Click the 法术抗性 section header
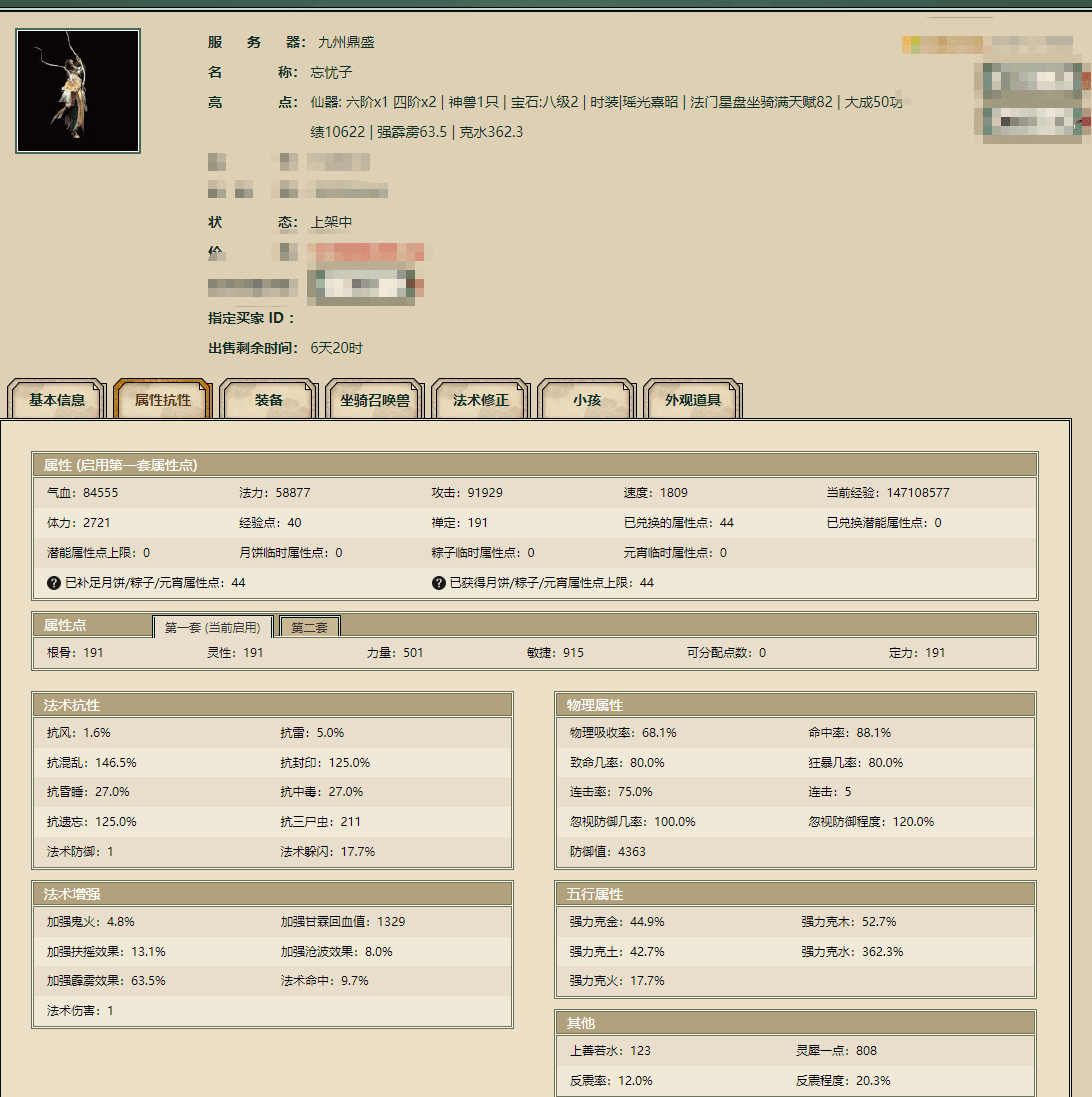This screenshot has width=1092, height=1097. (273, 705)
